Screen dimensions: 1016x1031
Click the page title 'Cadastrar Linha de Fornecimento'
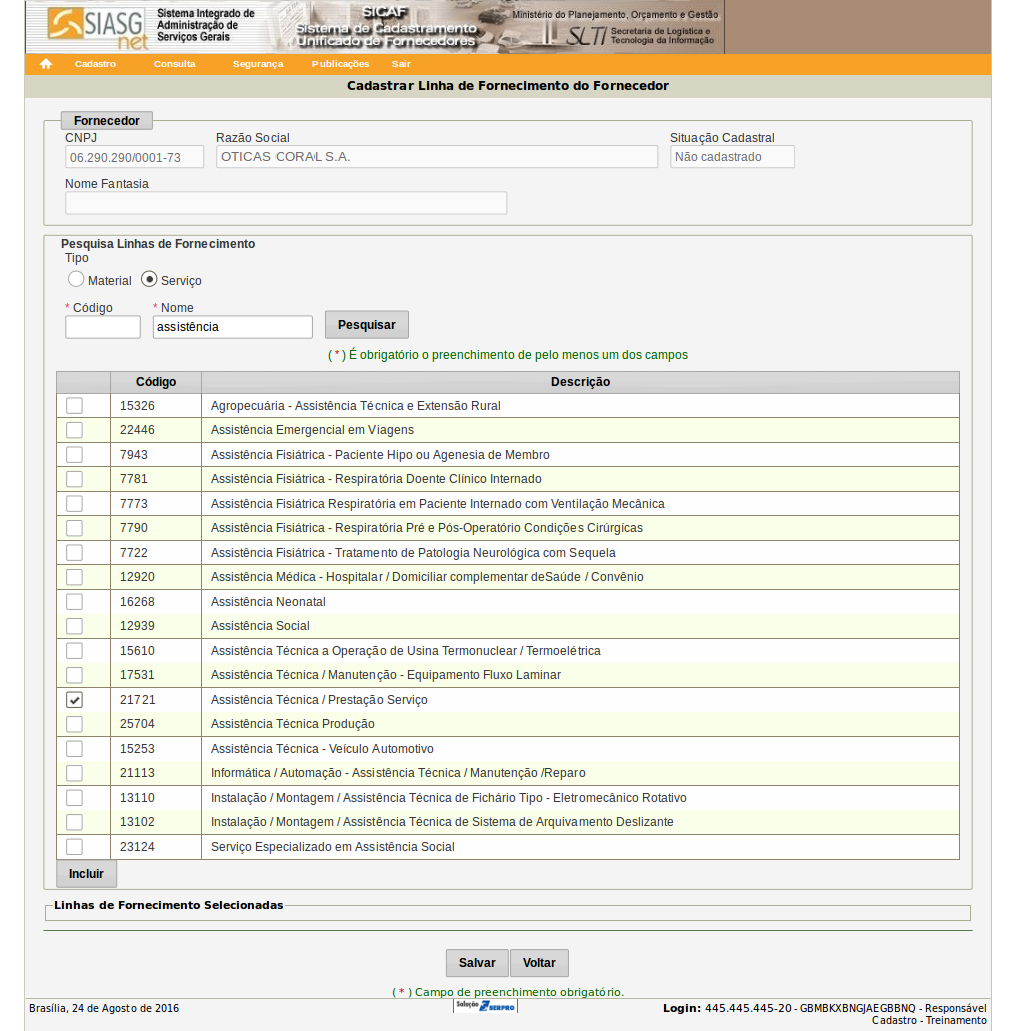click(x=508, y=85)
